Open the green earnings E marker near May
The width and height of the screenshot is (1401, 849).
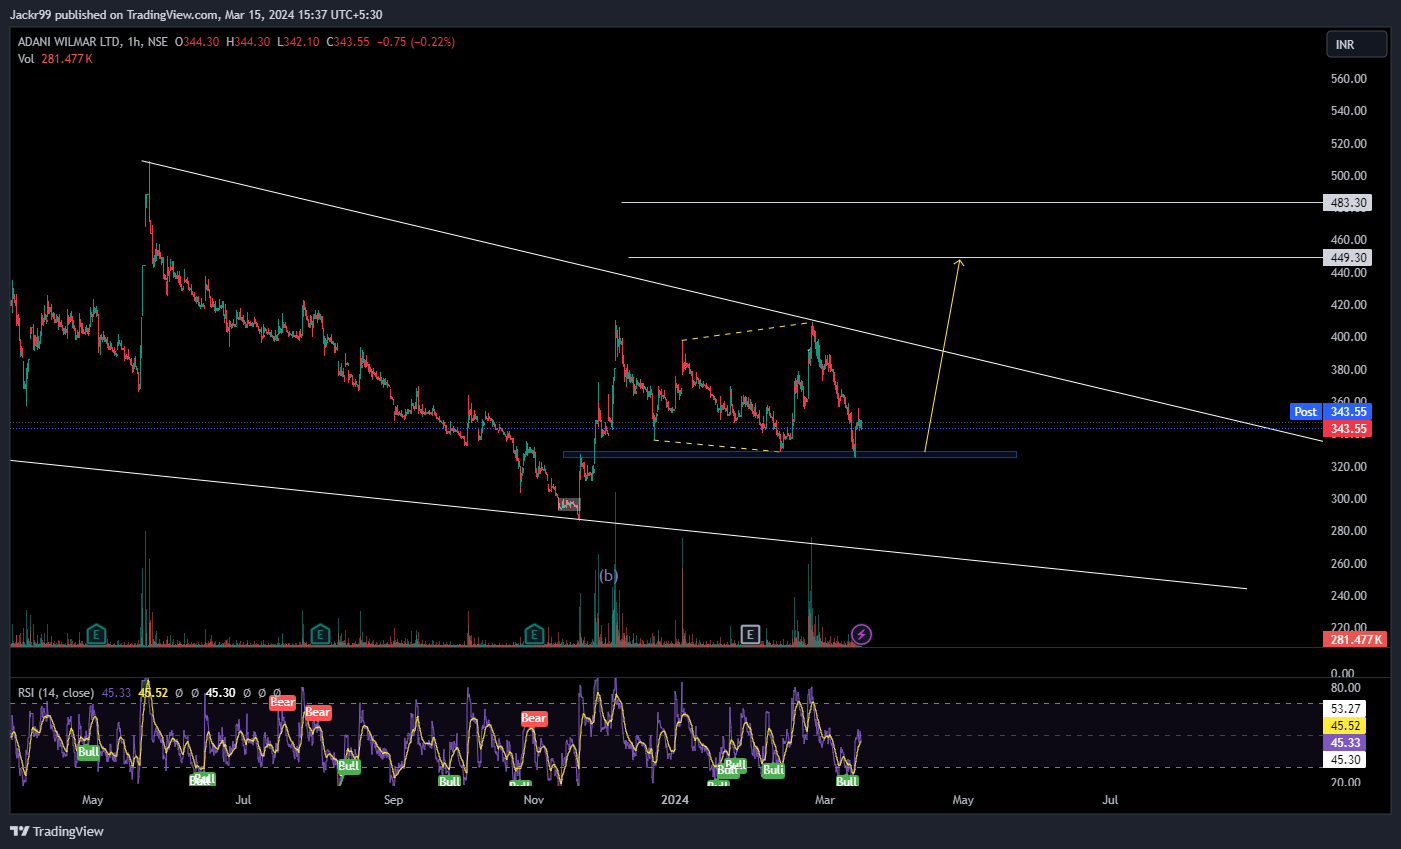[x=96, y=634]
